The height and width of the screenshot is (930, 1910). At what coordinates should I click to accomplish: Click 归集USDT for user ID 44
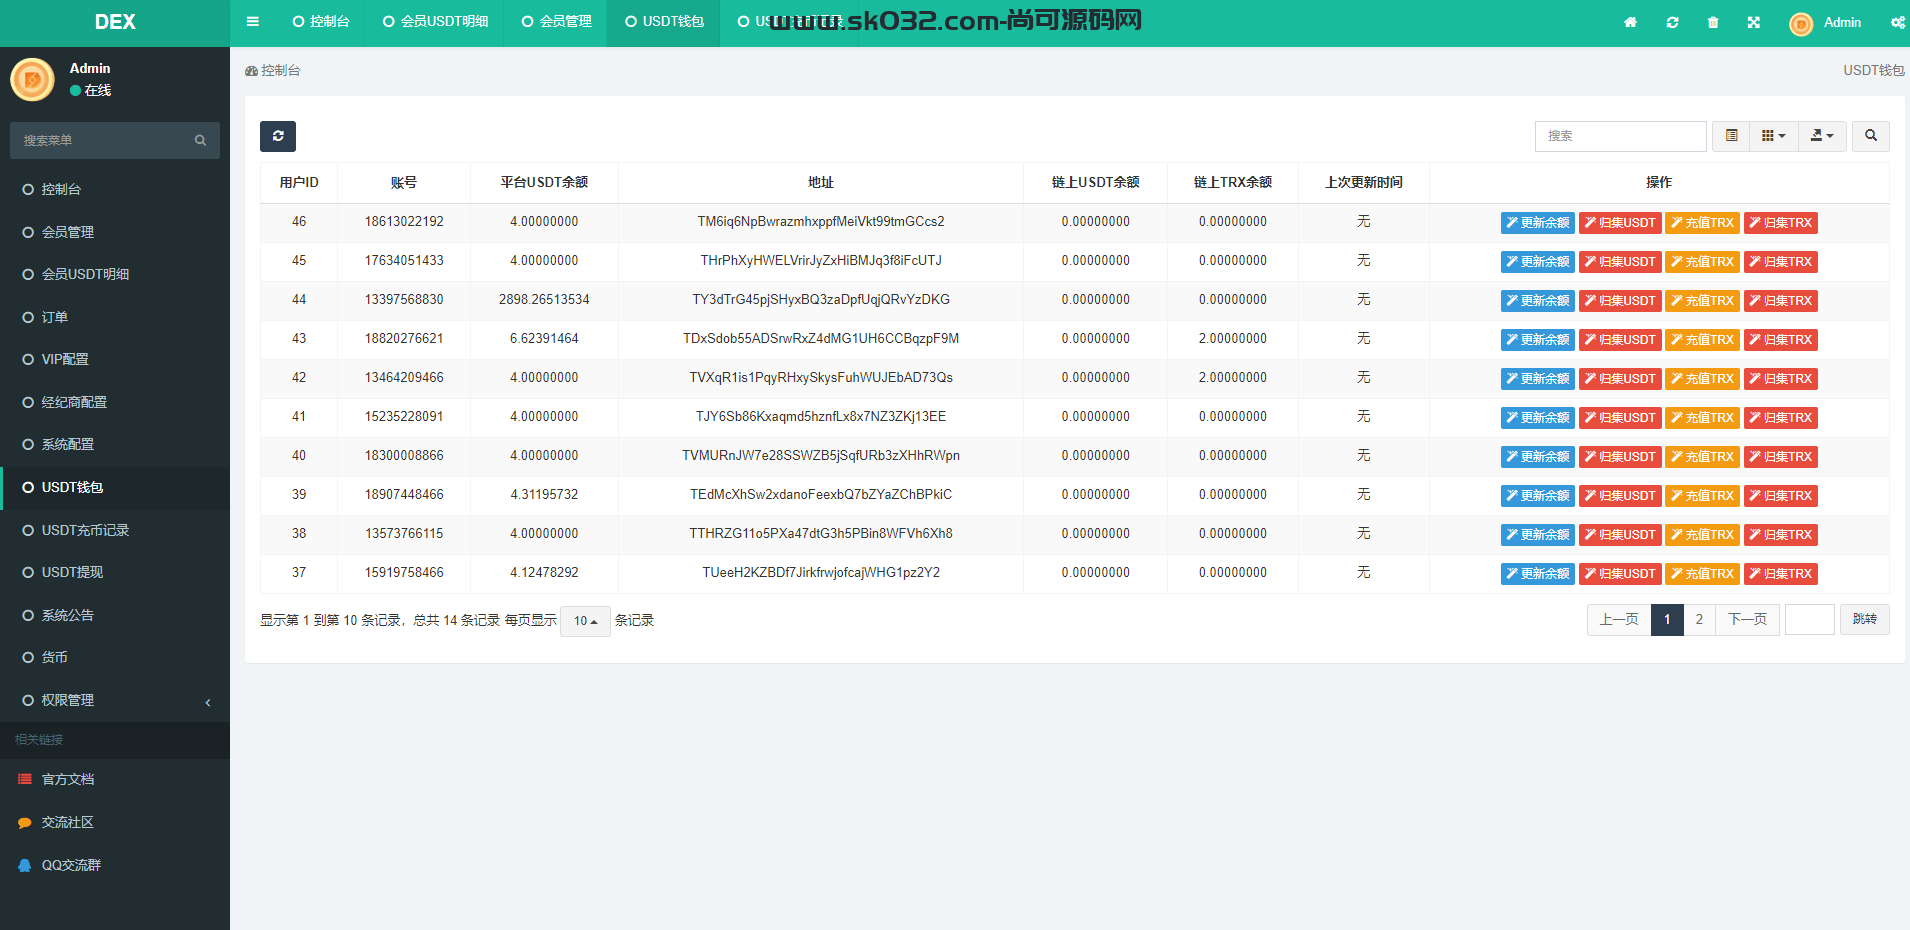point(1620,301)
